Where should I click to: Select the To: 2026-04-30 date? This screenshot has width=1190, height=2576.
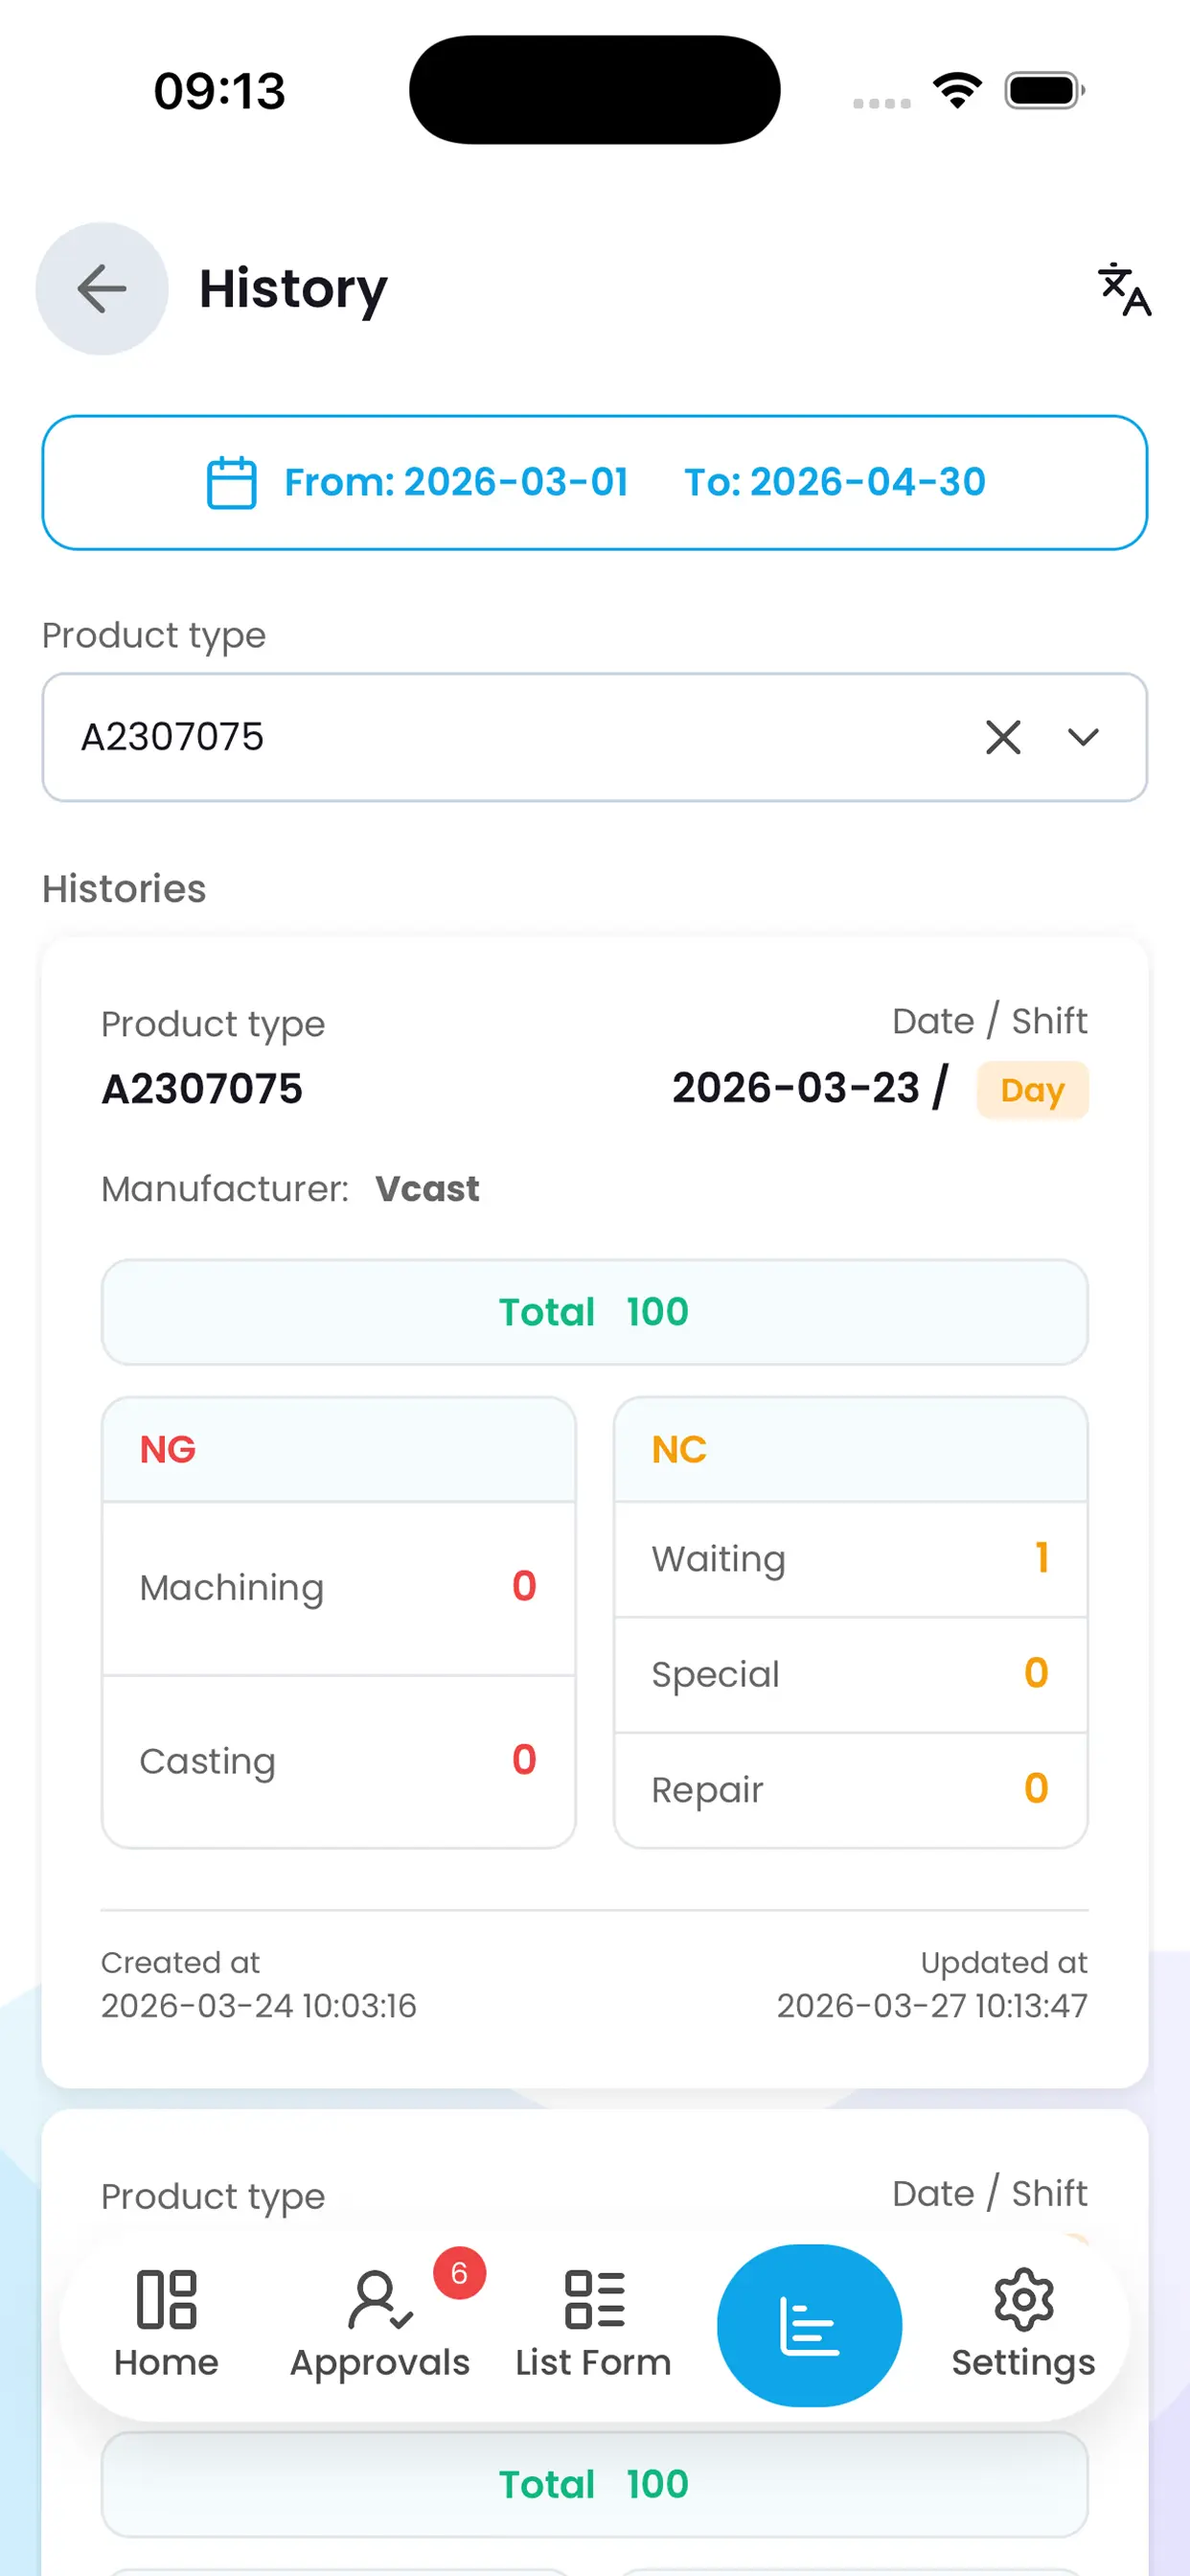tap(835, 482)
